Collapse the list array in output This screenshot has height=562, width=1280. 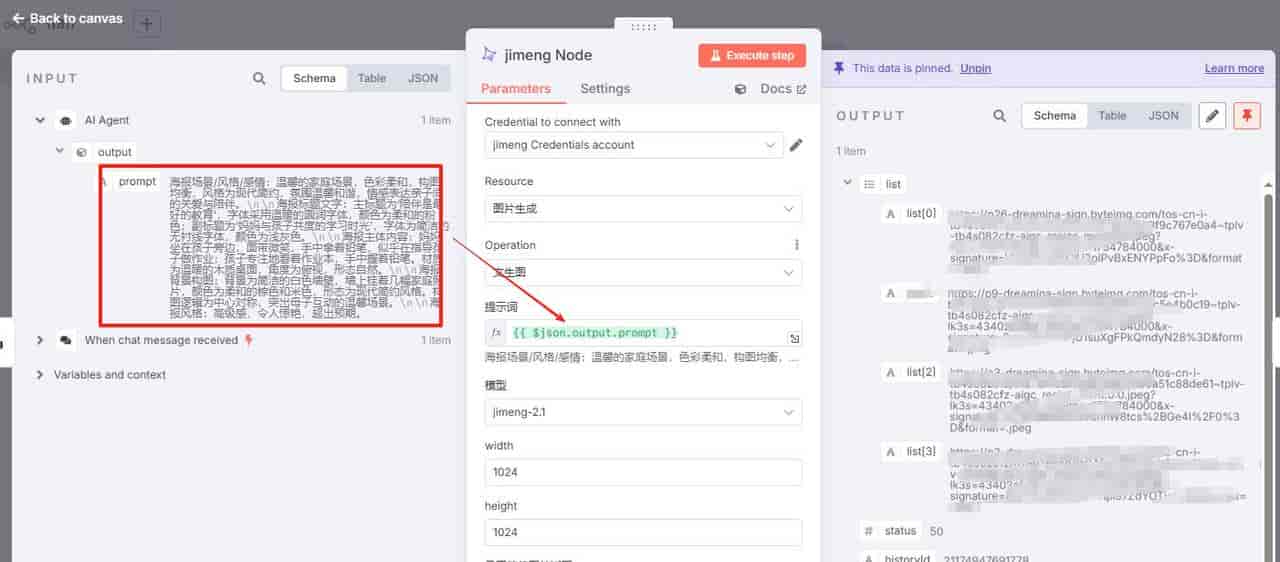[848, 184]
